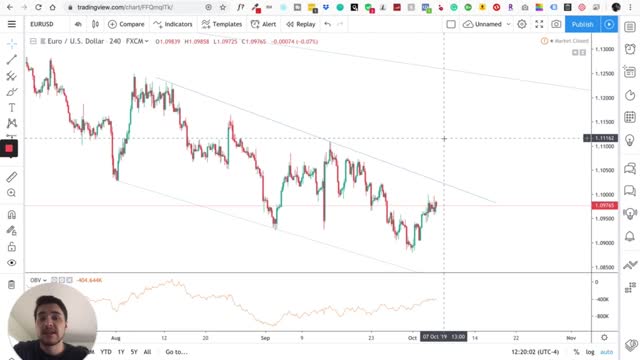The width and height of the screenshot is (640, 360).
Task: Publish the chart idea
Action: click(582, 24)
